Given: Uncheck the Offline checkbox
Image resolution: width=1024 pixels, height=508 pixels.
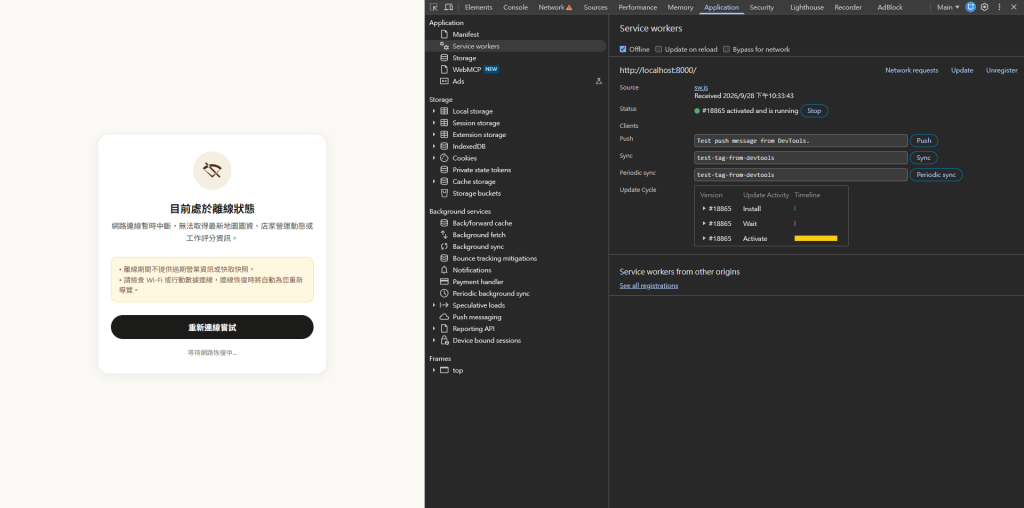Looking at the screenshot, I should click(623, 49).
